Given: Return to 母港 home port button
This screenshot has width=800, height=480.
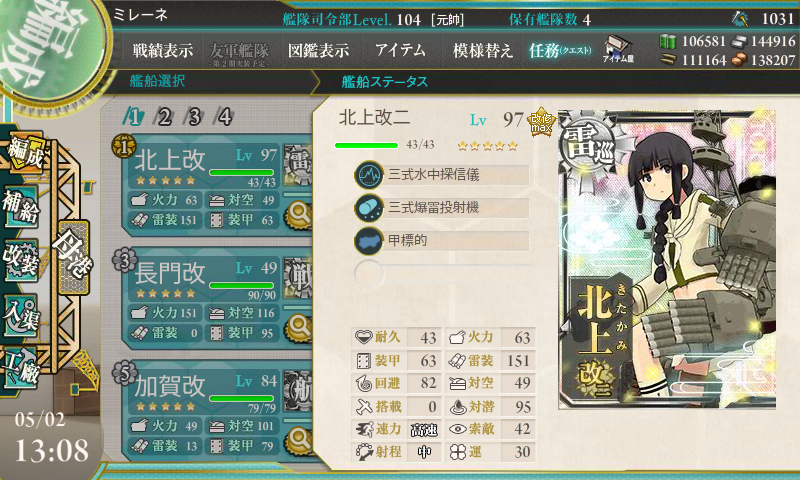Looking at the screenshot, I should 73,257.
